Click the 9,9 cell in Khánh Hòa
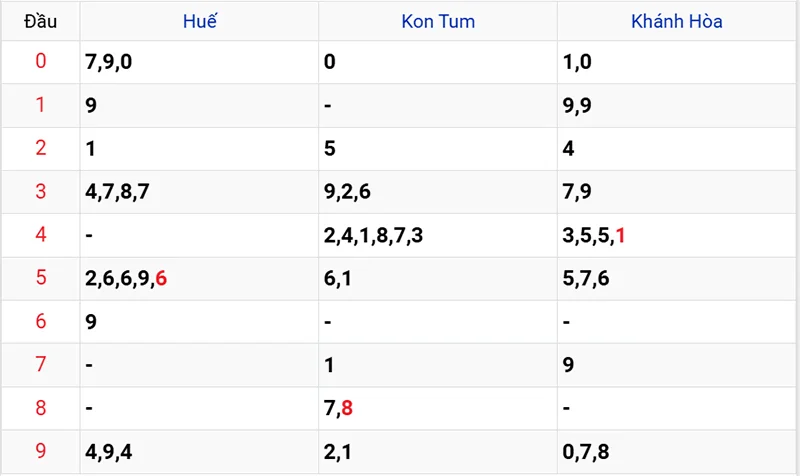Screen dimensions: 800x476 click(577, 106)
